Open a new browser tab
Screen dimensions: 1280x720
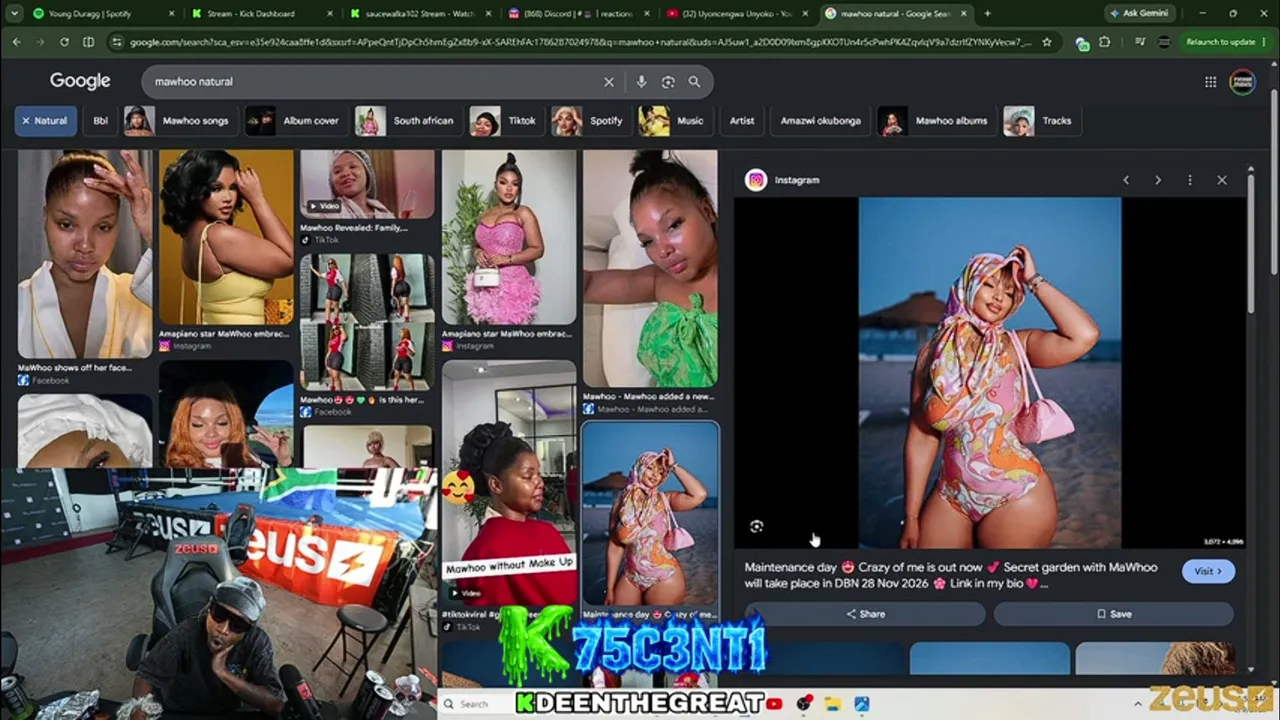pyautogui.click(x=987, y=14)
